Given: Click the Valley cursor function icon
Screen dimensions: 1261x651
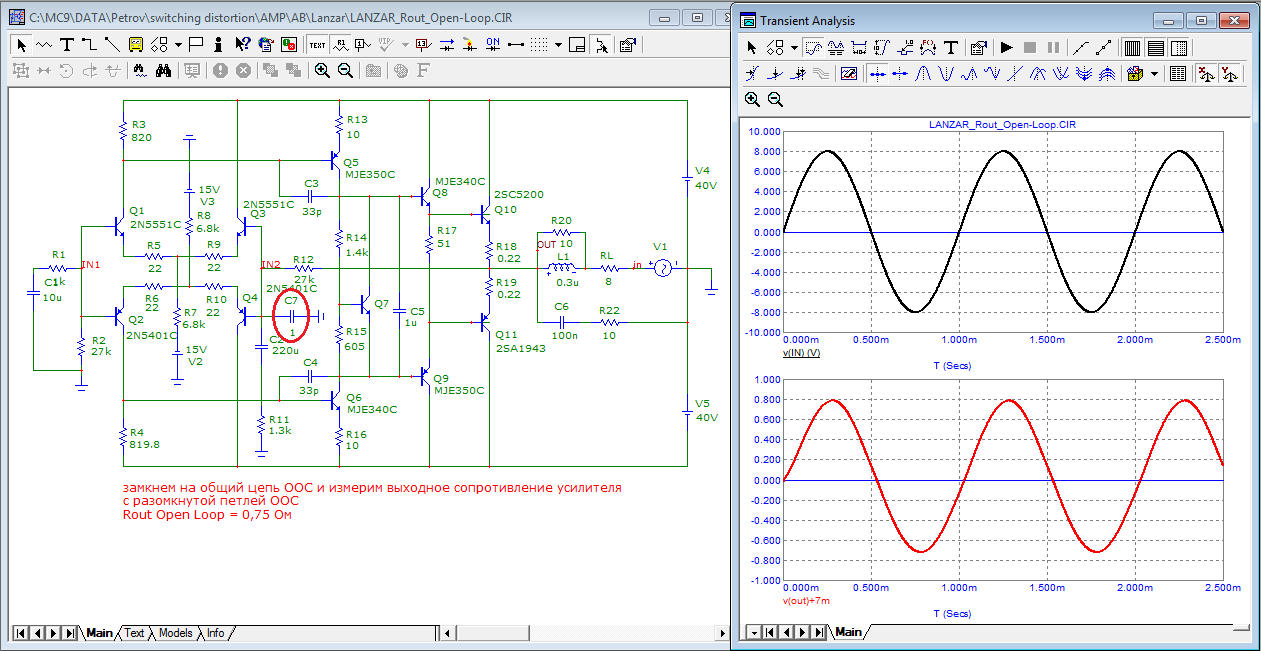Looking at the screenshot, I should (946, 73).
